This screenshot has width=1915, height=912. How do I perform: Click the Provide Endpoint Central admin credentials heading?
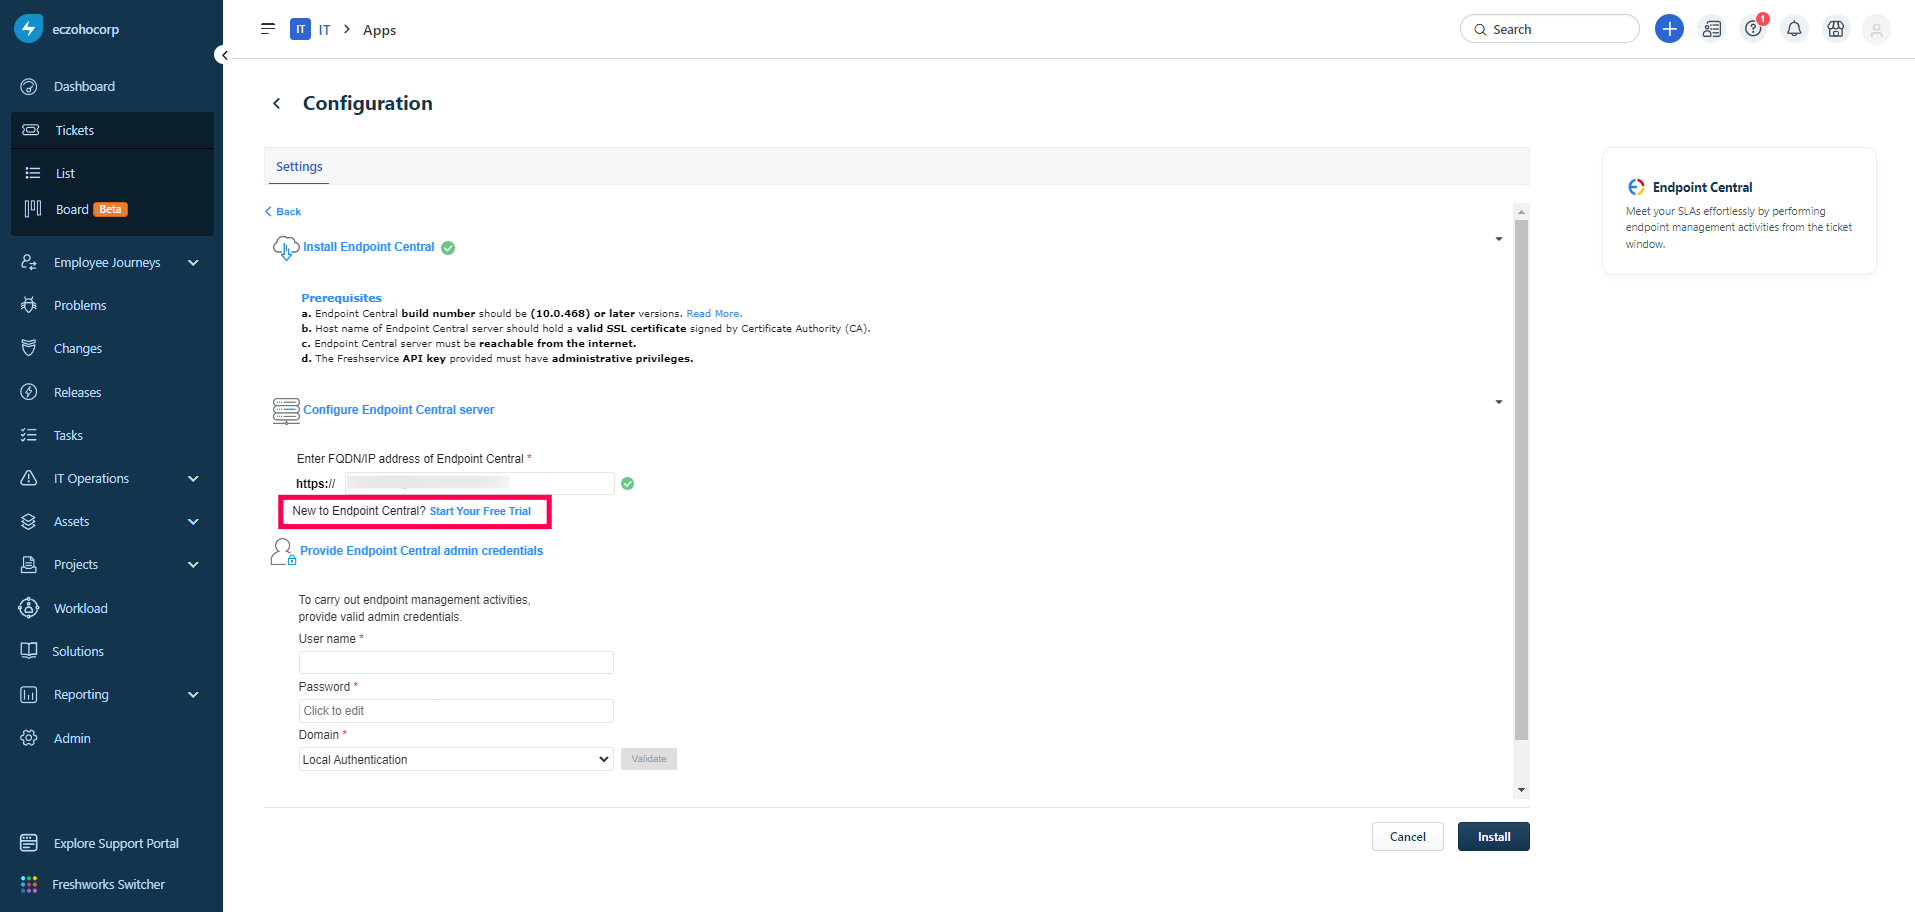click(x=421, y=551)
